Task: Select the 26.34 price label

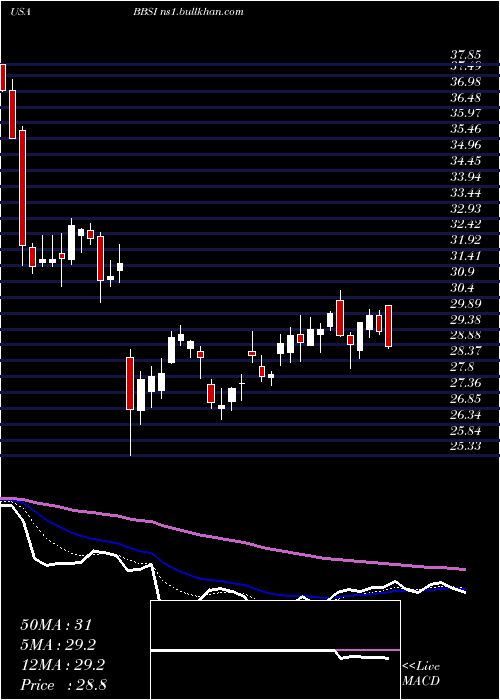Action: coord(466,415)
